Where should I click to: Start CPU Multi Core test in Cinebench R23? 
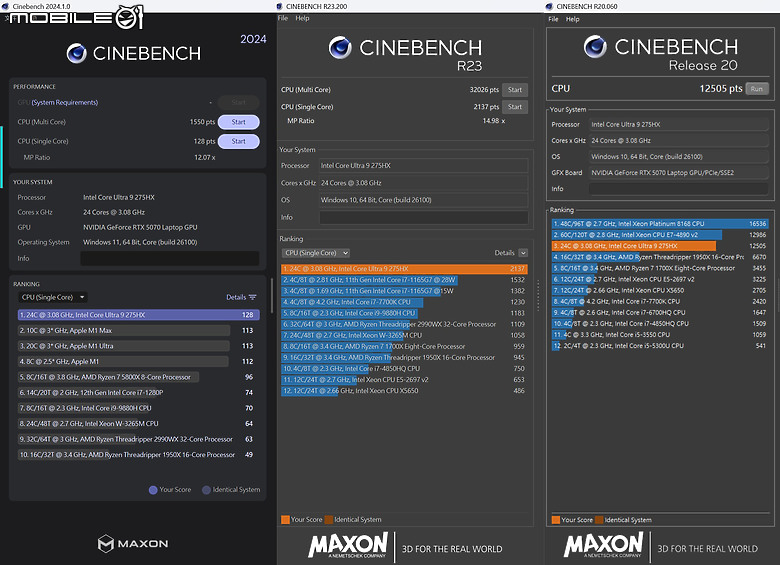[x=515, y=90]
